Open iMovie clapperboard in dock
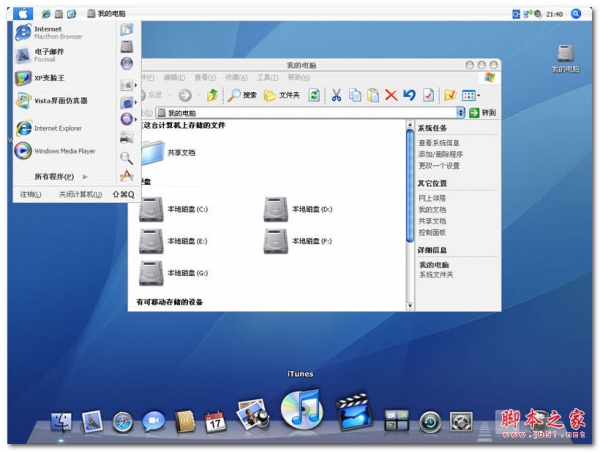The height and width of the screenshot is (452, 600). click(x=354, y=411)
